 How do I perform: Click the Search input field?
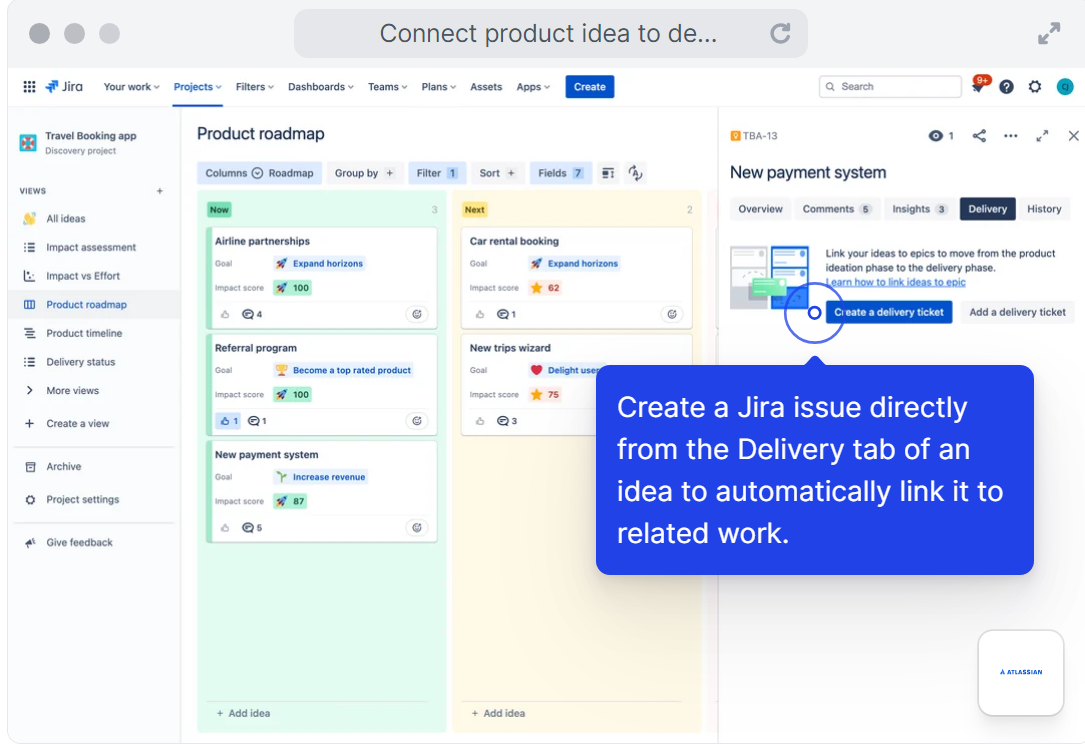point(890,87)
